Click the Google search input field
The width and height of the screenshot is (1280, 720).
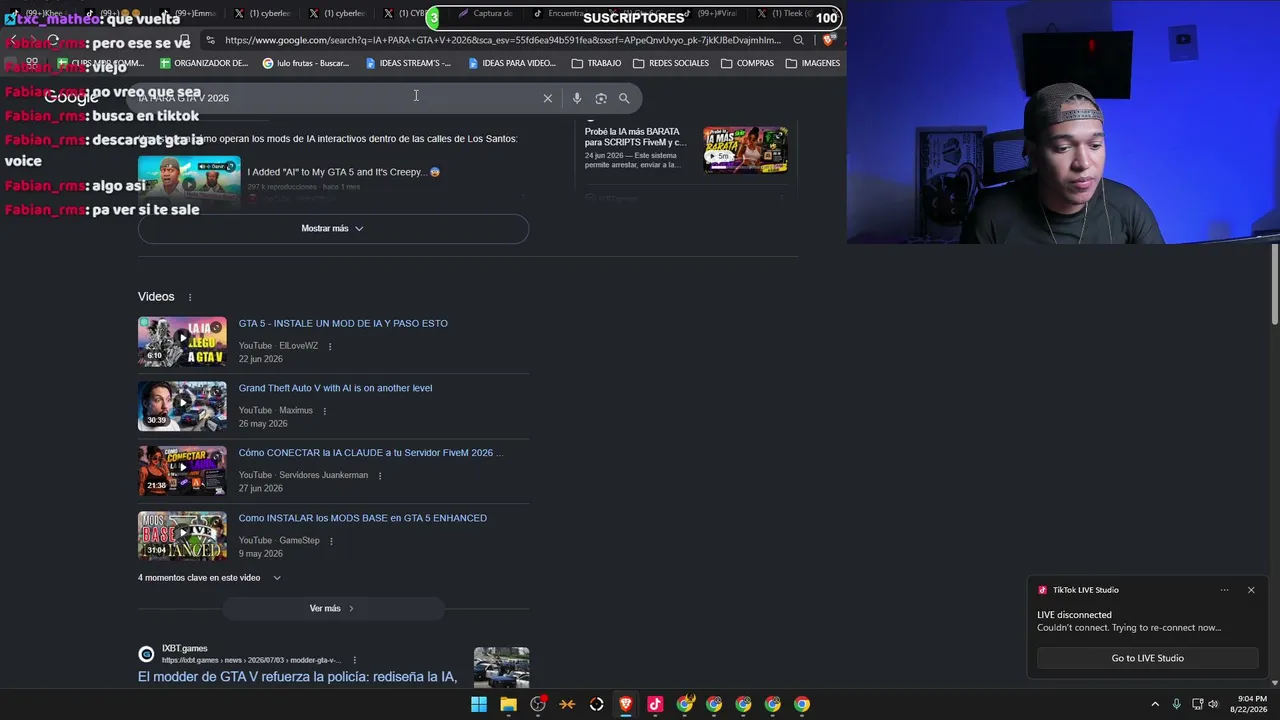click(335, 98)
